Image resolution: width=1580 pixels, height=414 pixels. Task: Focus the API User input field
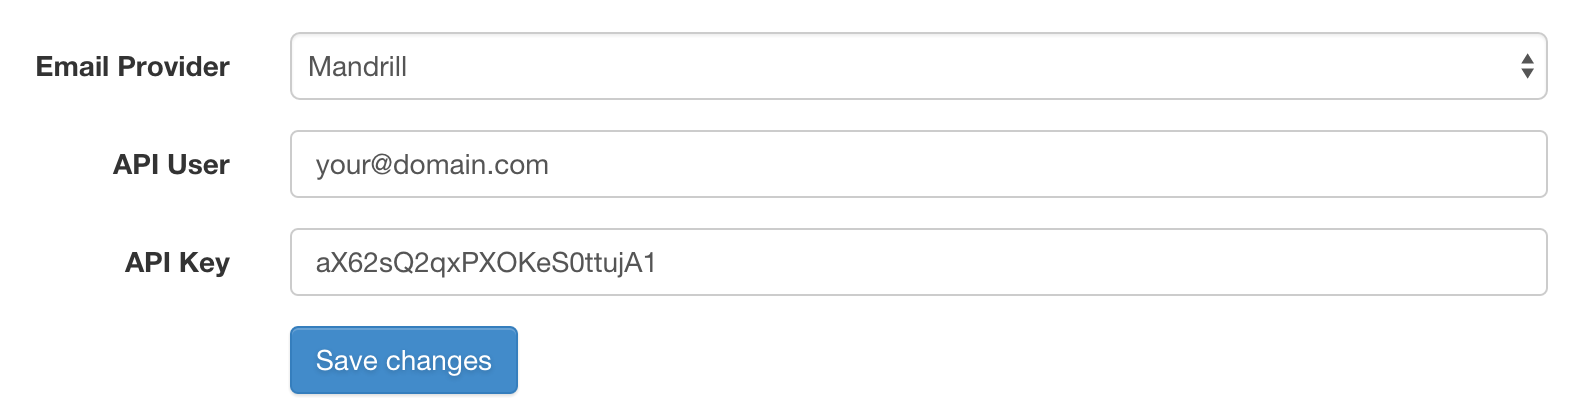click(x=918, y=164)
